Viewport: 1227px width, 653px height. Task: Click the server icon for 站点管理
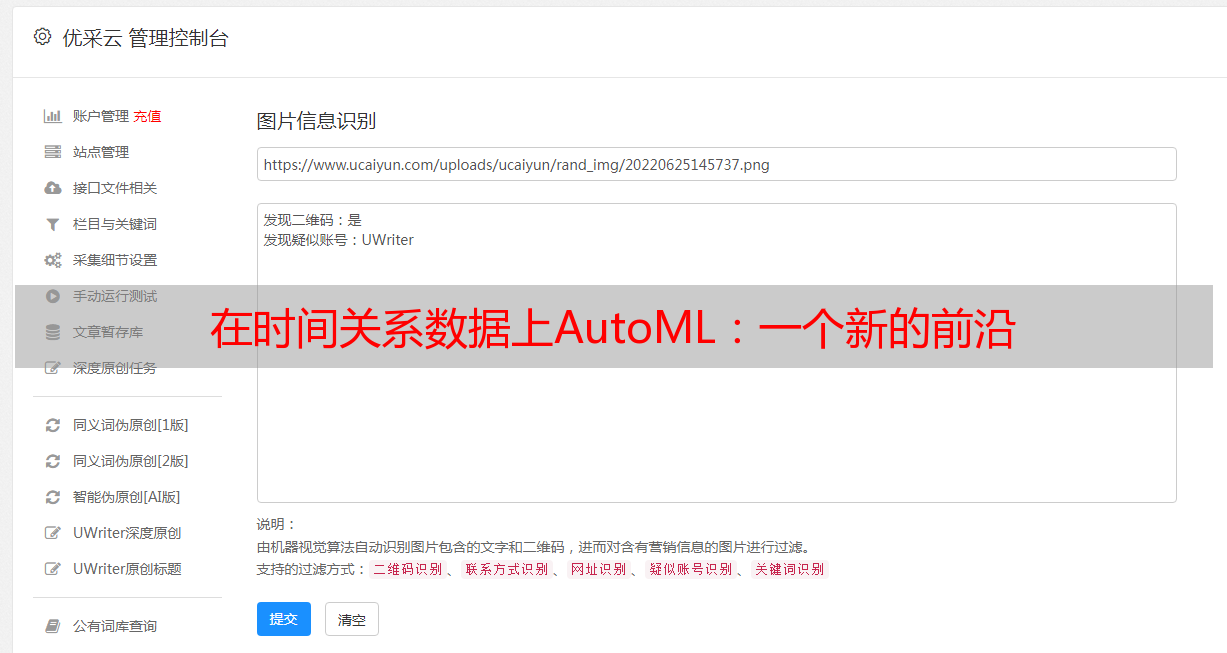point(53,152)
